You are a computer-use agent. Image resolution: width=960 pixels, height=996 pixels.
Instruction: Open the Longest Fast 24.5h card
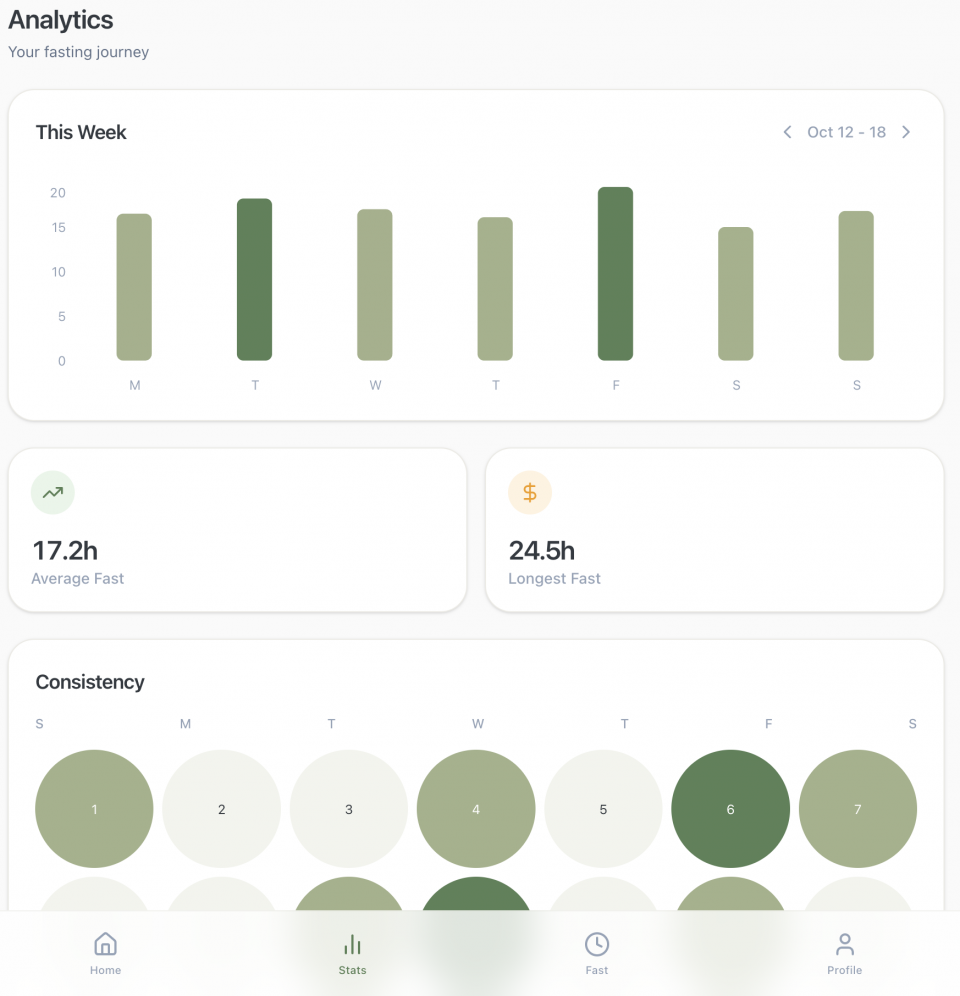coord(714,530)
